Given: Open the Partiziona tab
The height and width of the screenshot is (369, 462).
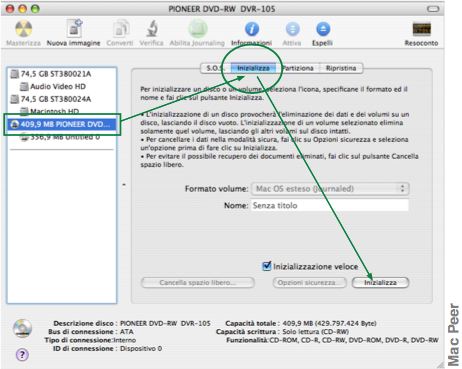Looking at the screenshot, I should pos(298,68).
